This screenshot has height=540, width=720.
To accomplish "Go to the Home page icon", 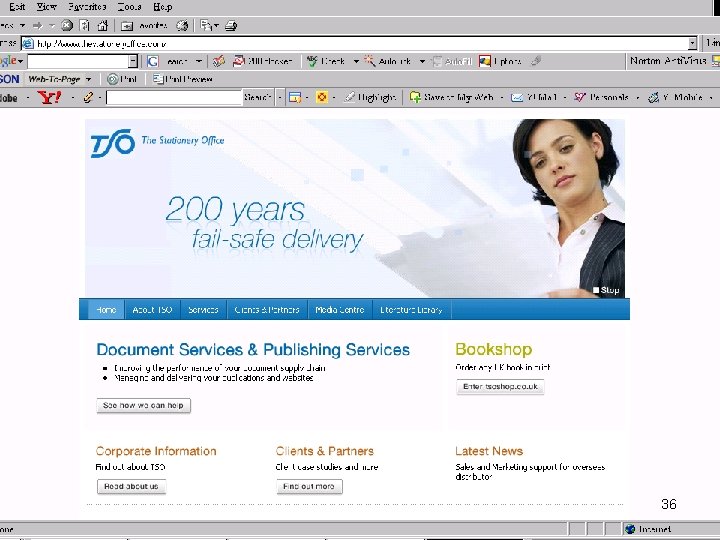I will tap(102, 26).
